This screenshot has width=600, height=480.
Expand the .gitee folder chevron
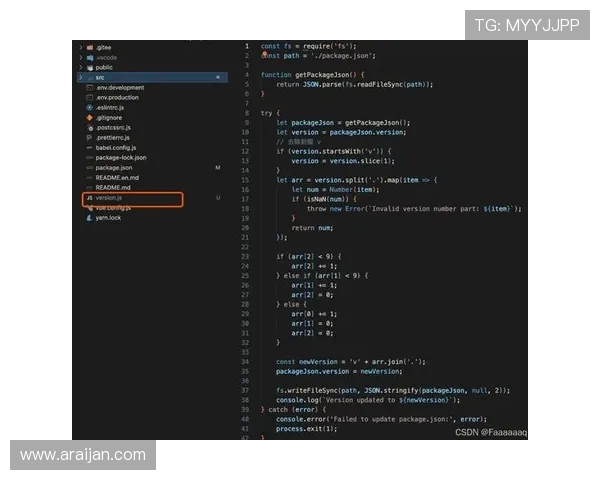[x=80, y=47]
